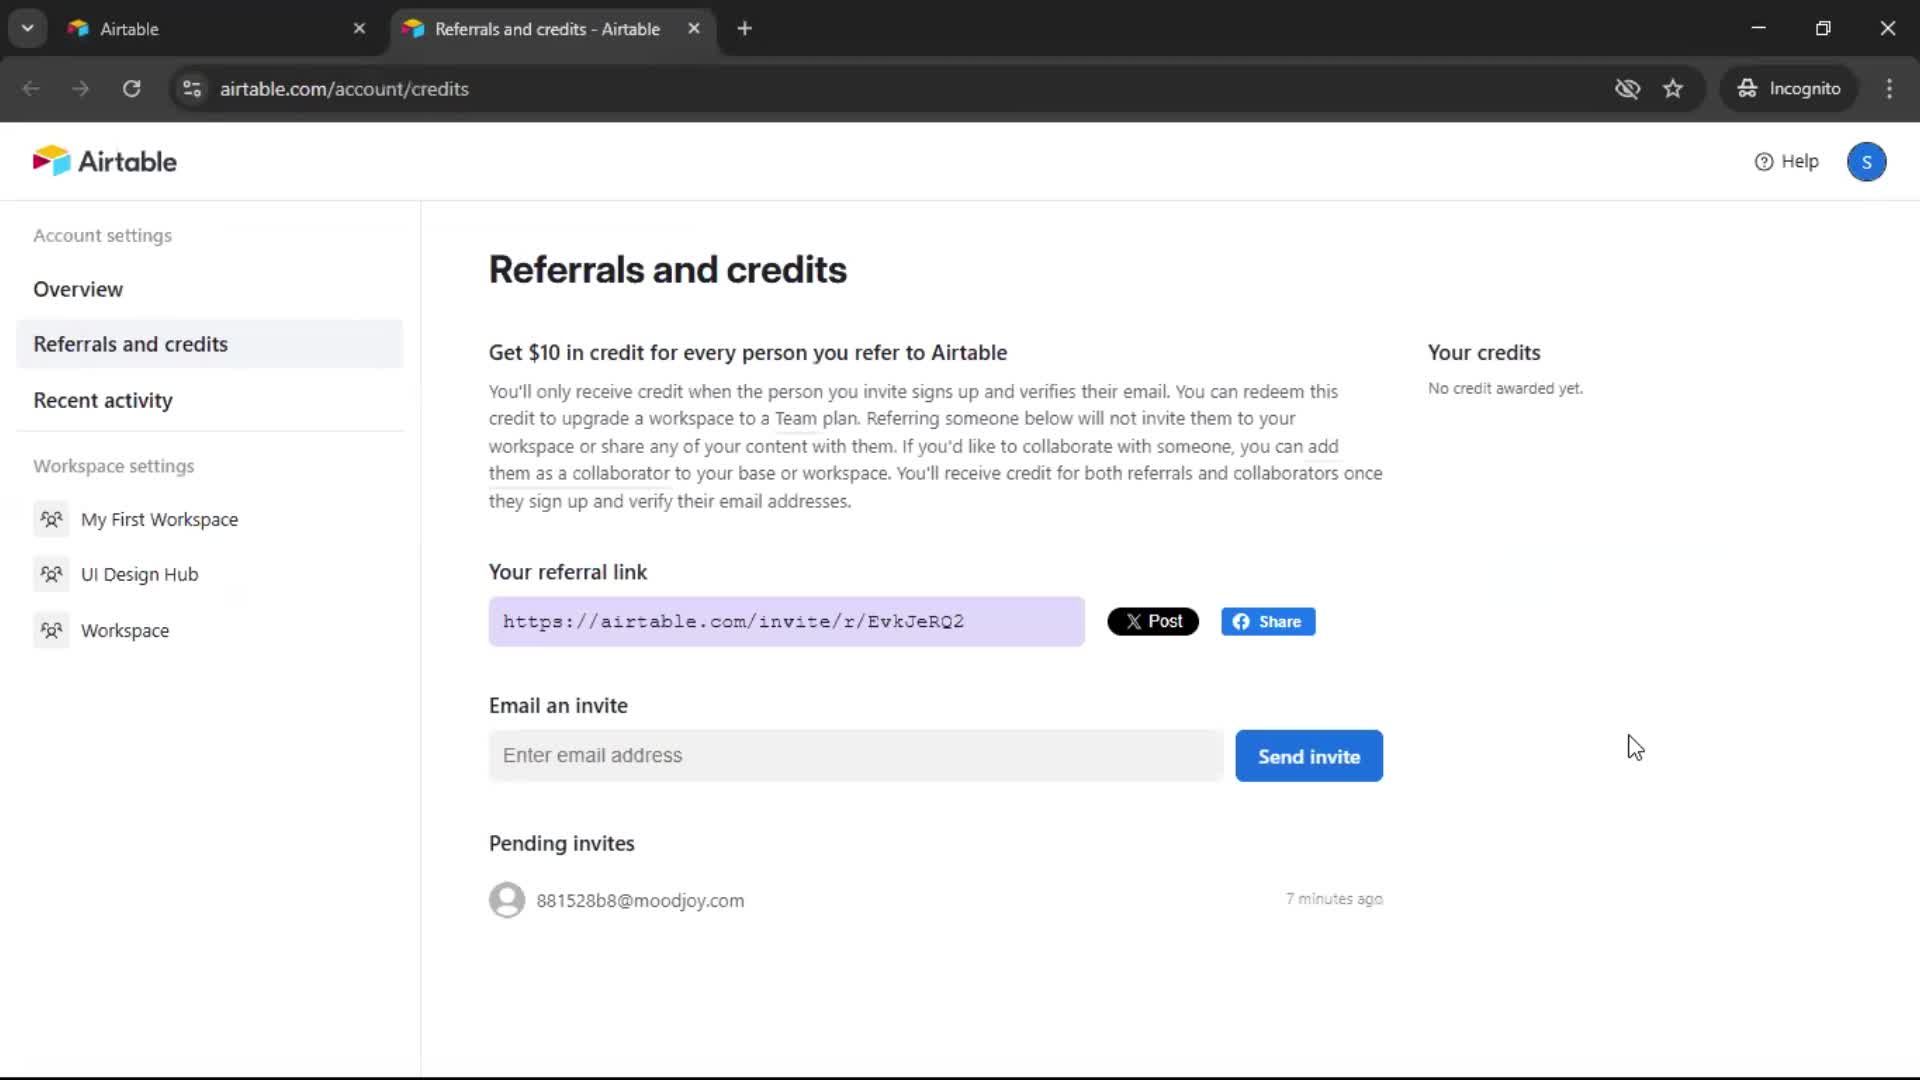Click the Referrals and credits heading
This screenshot has height=1080, width=1920.
pos(667,270)
